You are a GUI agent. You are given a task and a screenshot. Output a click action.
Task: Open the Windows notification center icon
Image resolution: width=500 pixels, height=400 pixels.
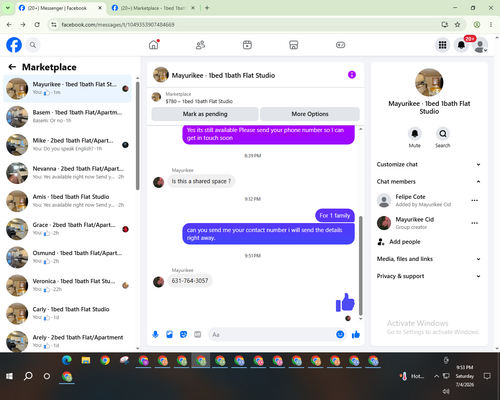click(487, 376)
